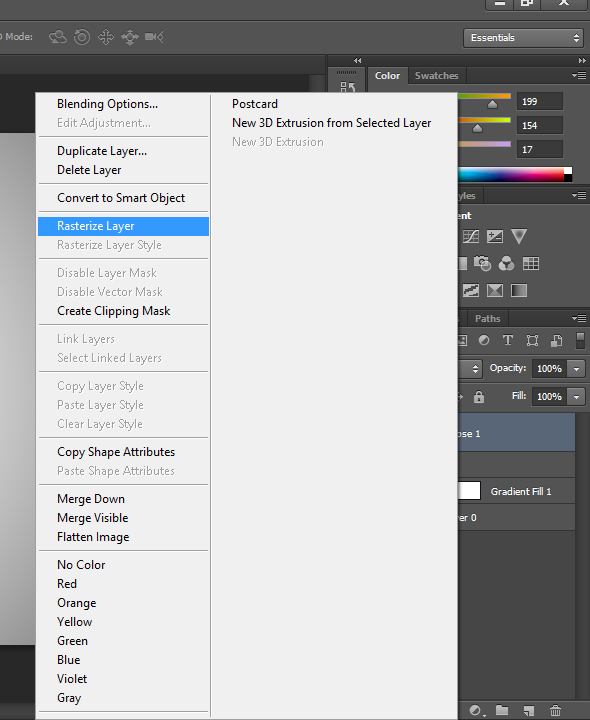Add a Selective Color adjustment (X box icon)

click(x=494, y=290)
